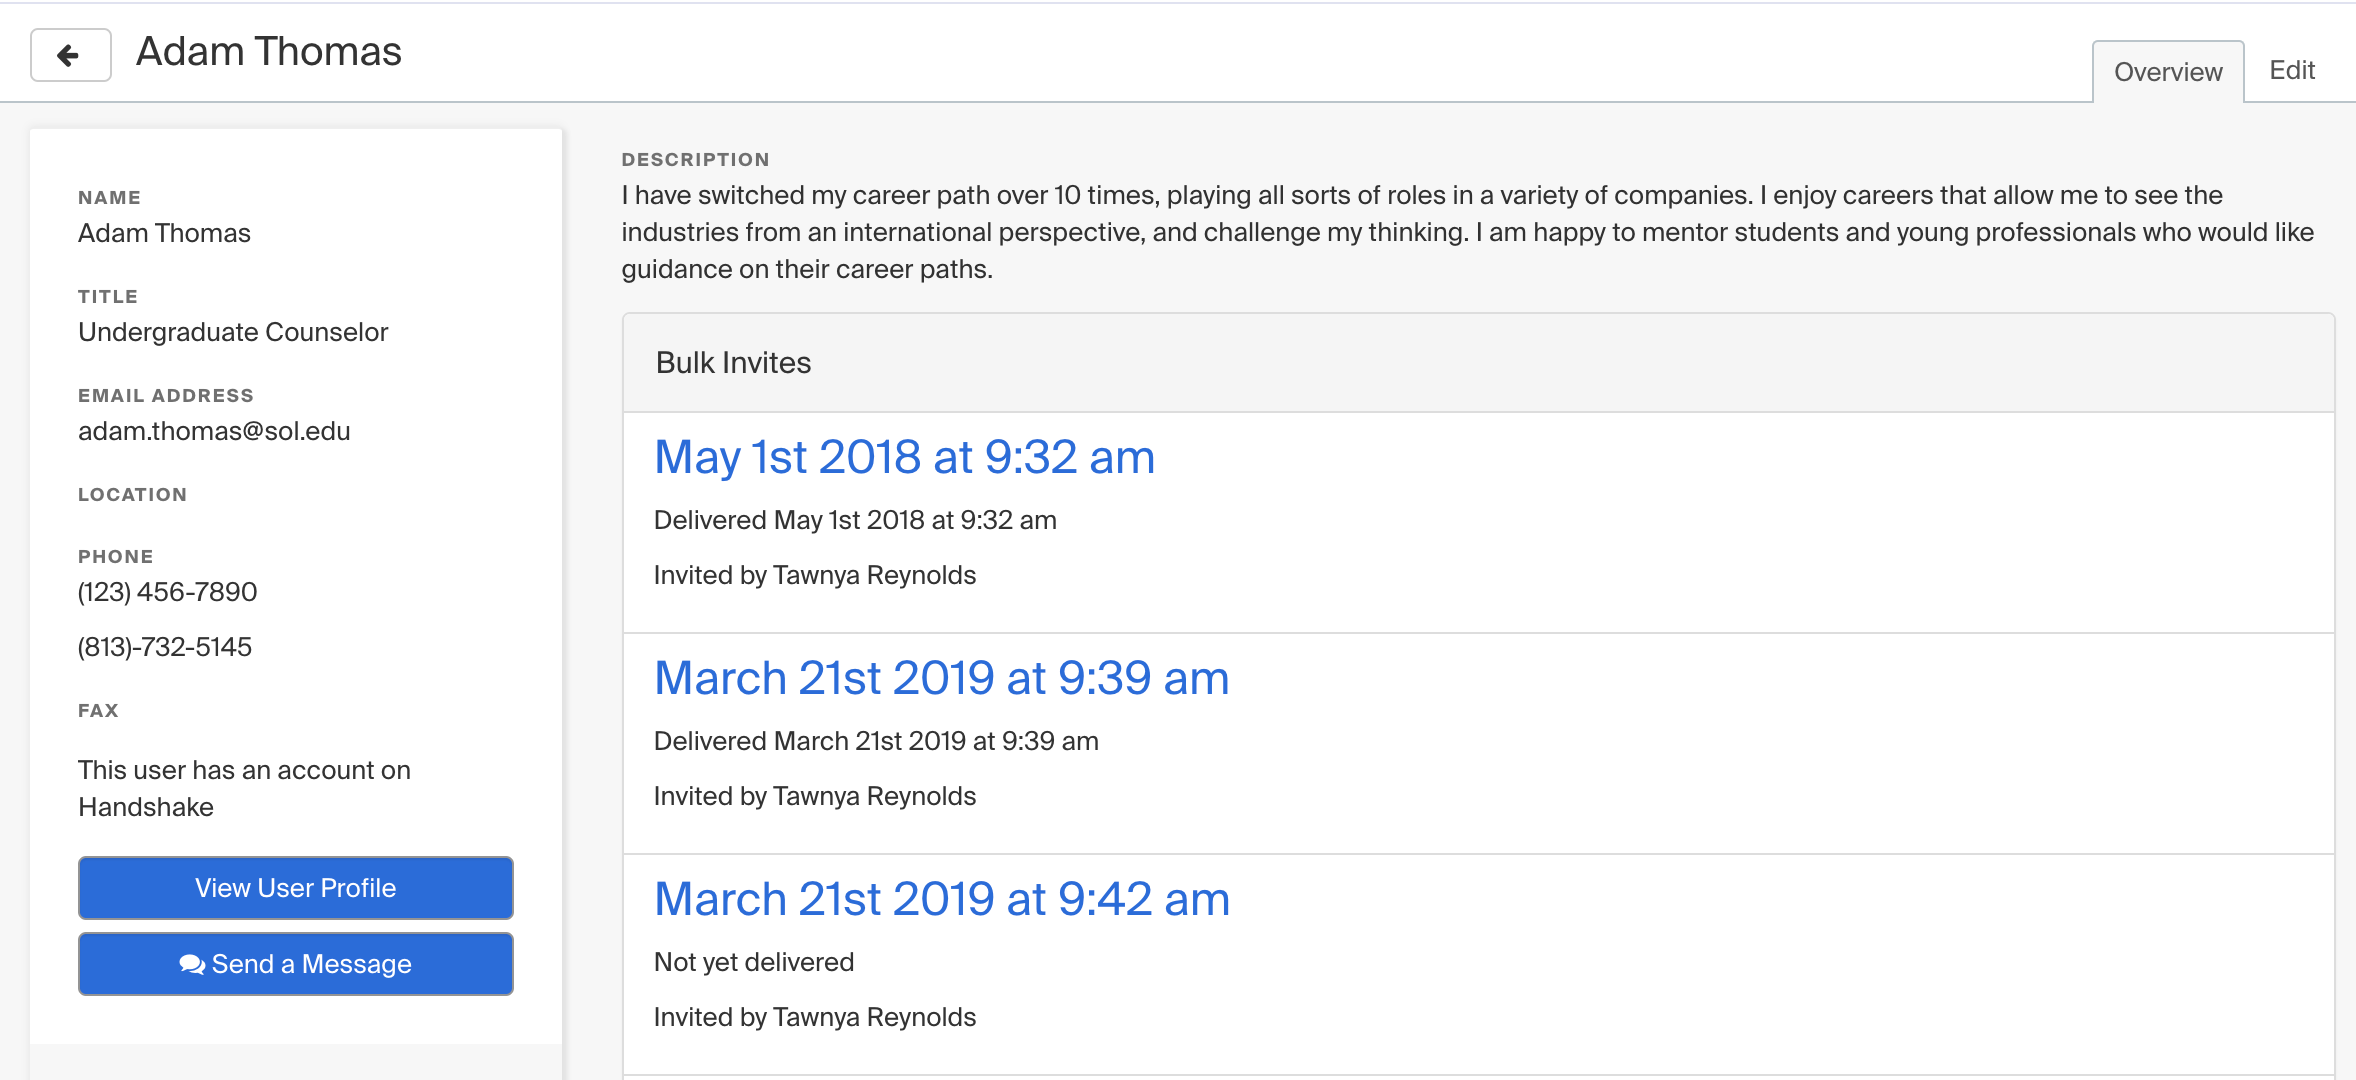Image resolution: width=2356 pixels, height=1080 pixels.
Task: Click the phone number (813)-732-5145
Action: [x=165, y=647]
